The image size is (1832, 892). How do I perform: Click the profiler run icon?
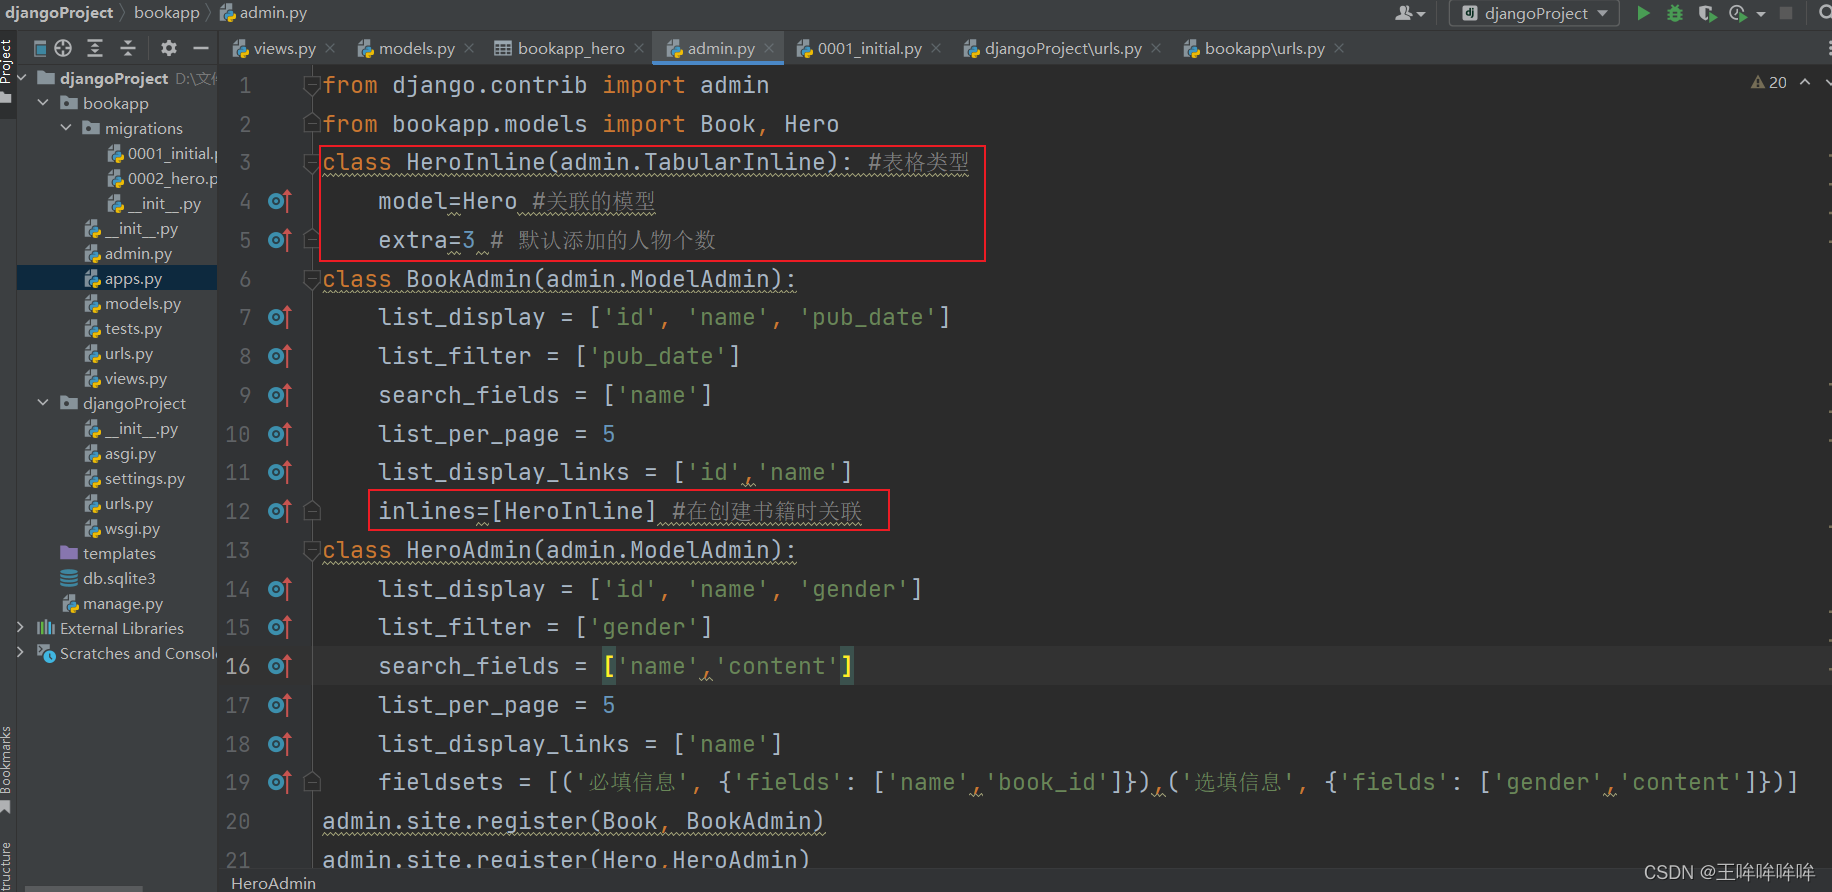(1738, 13)
